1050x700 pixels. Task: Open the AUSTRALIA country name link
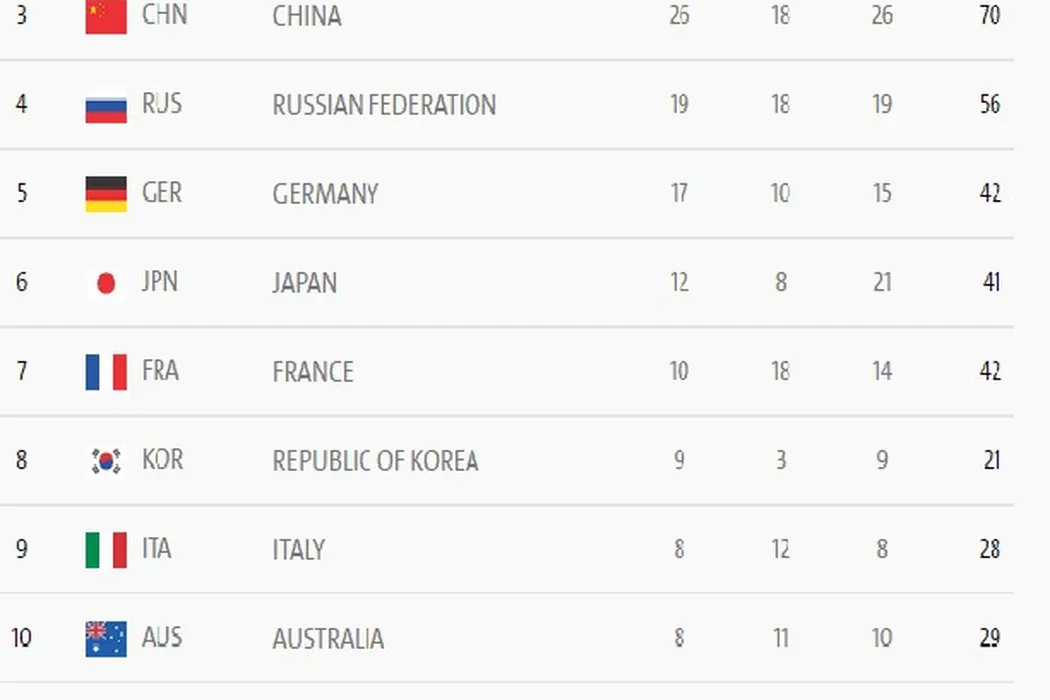[328, 639]
